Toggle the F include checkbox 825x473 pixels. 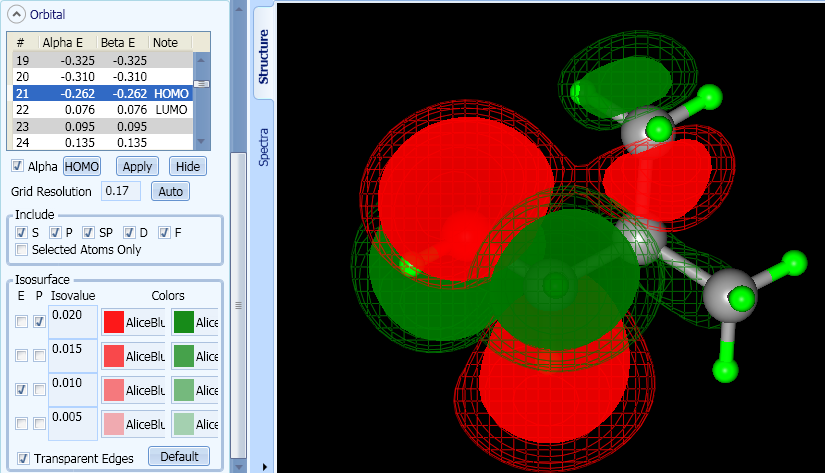165,233
